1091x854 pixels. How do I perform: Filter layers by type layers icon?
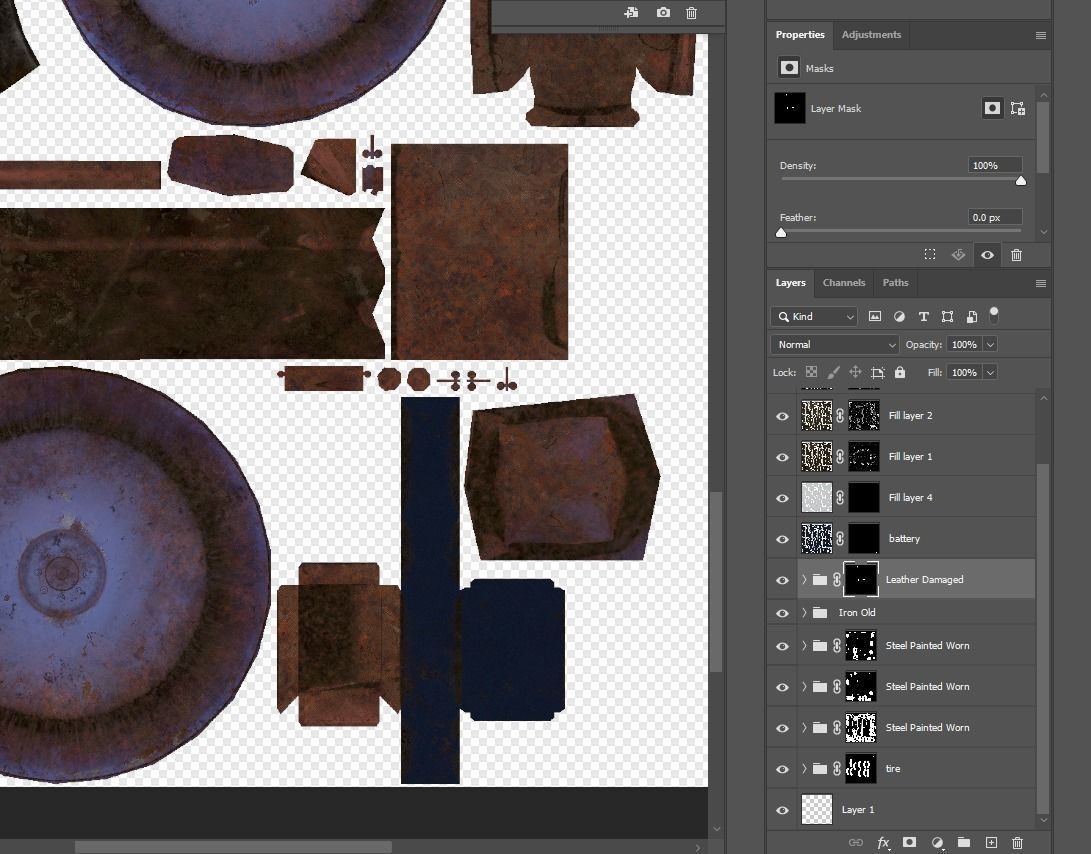coord(923,317)
